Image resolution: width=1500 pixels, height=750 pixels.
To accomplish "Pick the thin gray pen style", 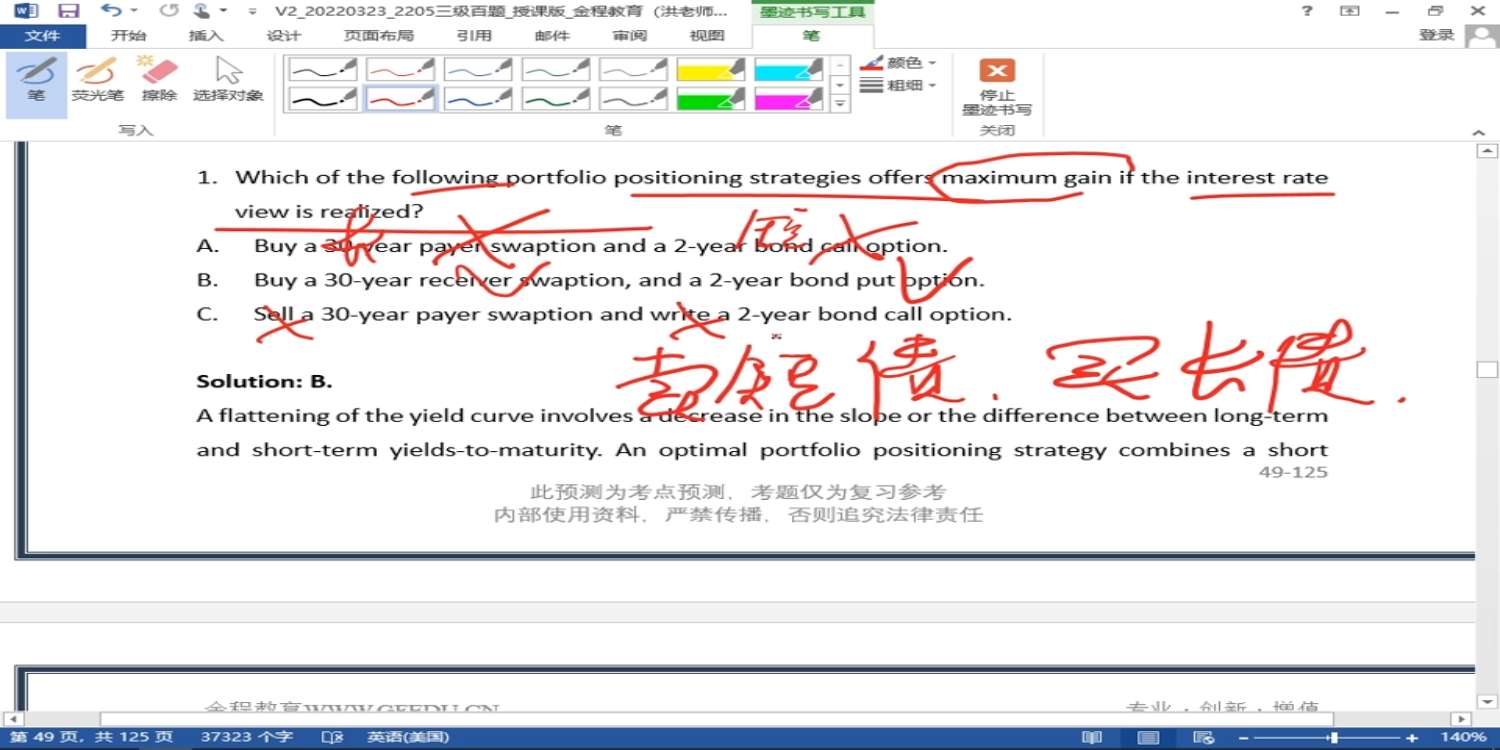I will 634,69.
